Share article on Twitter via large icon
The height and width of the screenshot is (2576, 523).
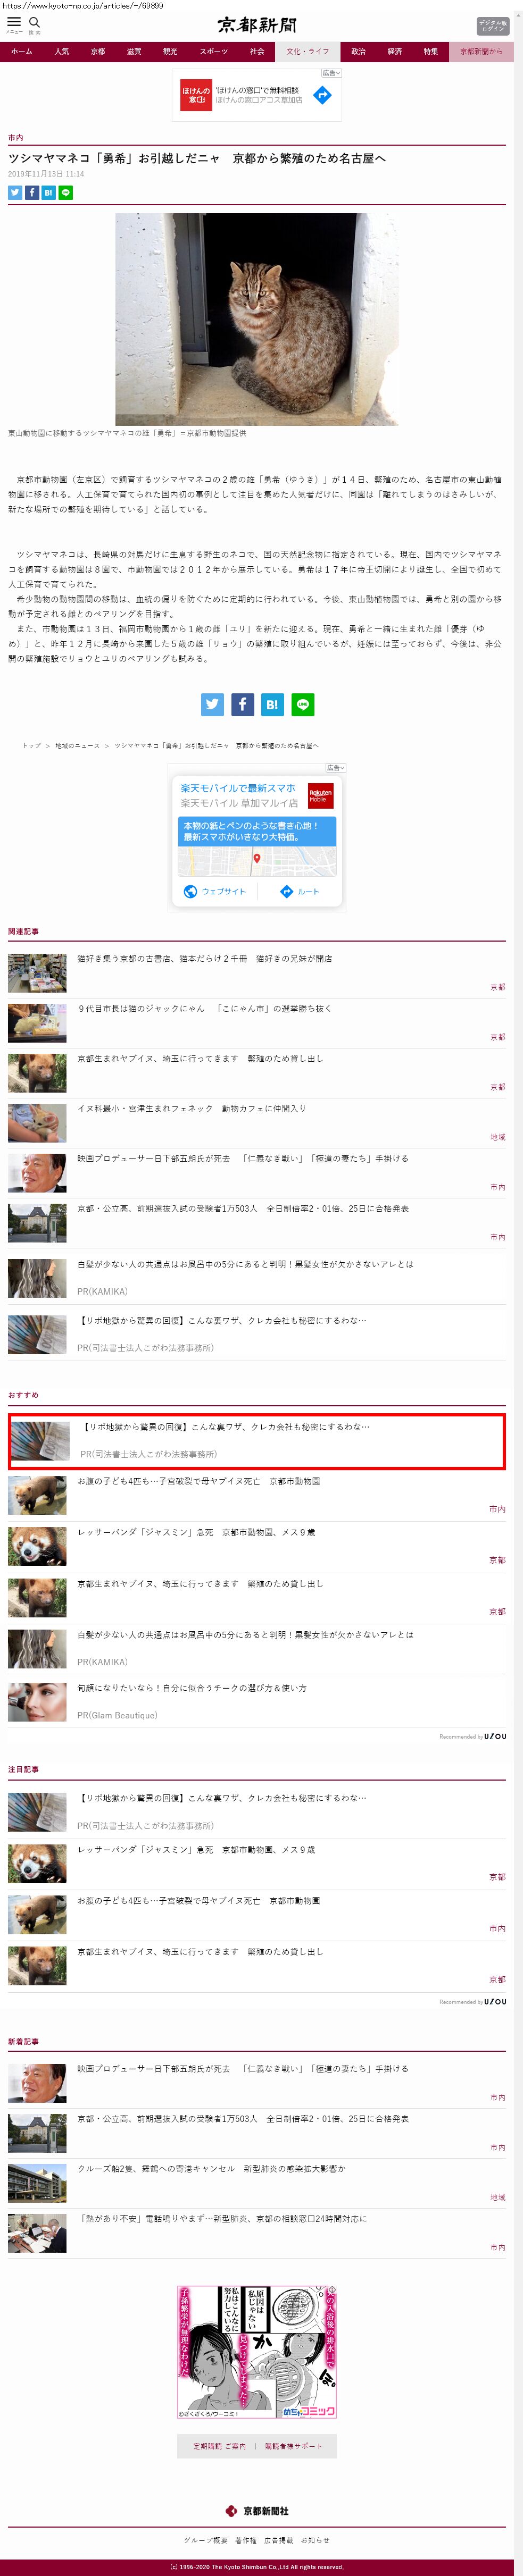pyautogui.click(x=213, y=704)
